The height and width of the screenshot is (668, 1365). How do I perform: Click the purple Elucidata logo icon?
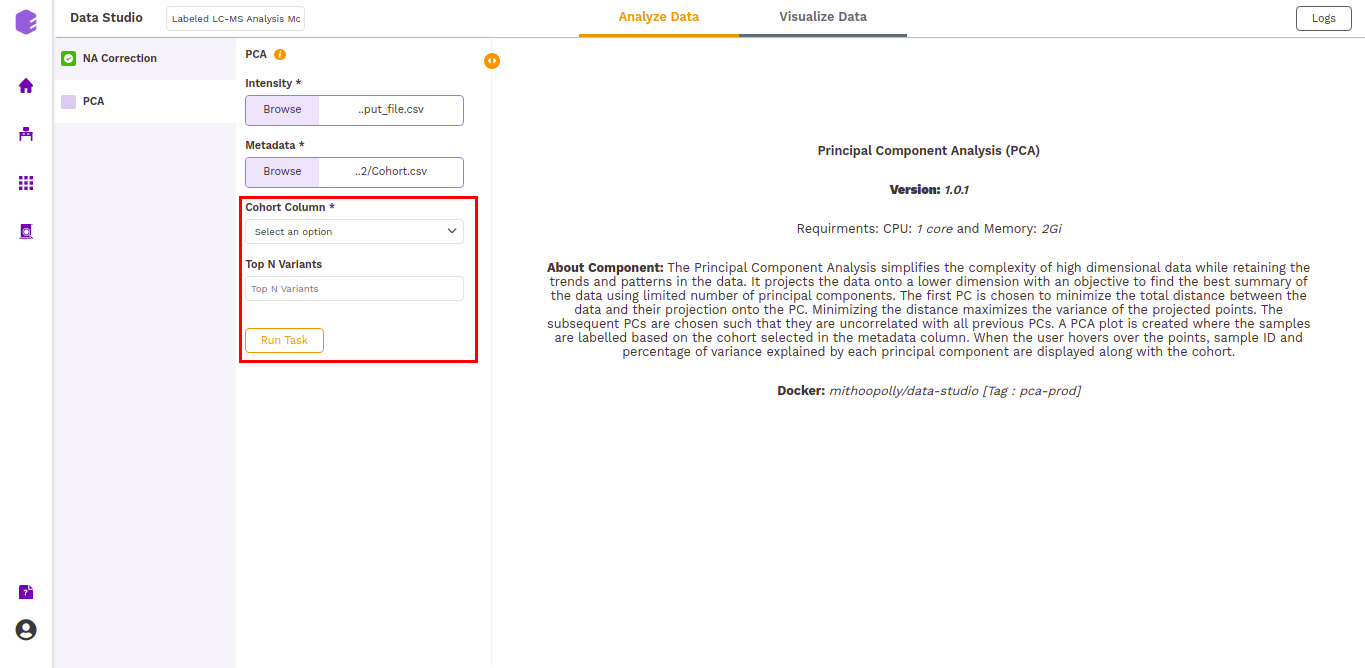(26, 22)
